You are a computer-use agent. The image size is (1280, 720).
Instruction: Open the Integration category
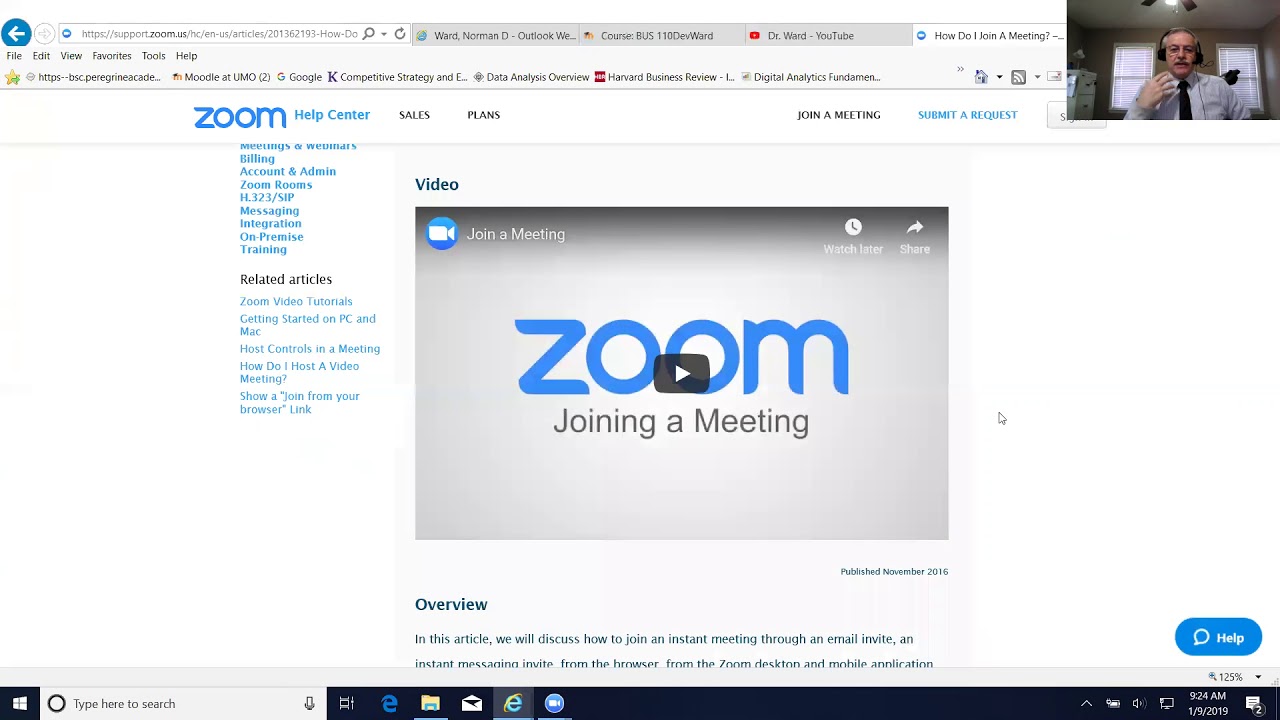click(x=270, y=224)
